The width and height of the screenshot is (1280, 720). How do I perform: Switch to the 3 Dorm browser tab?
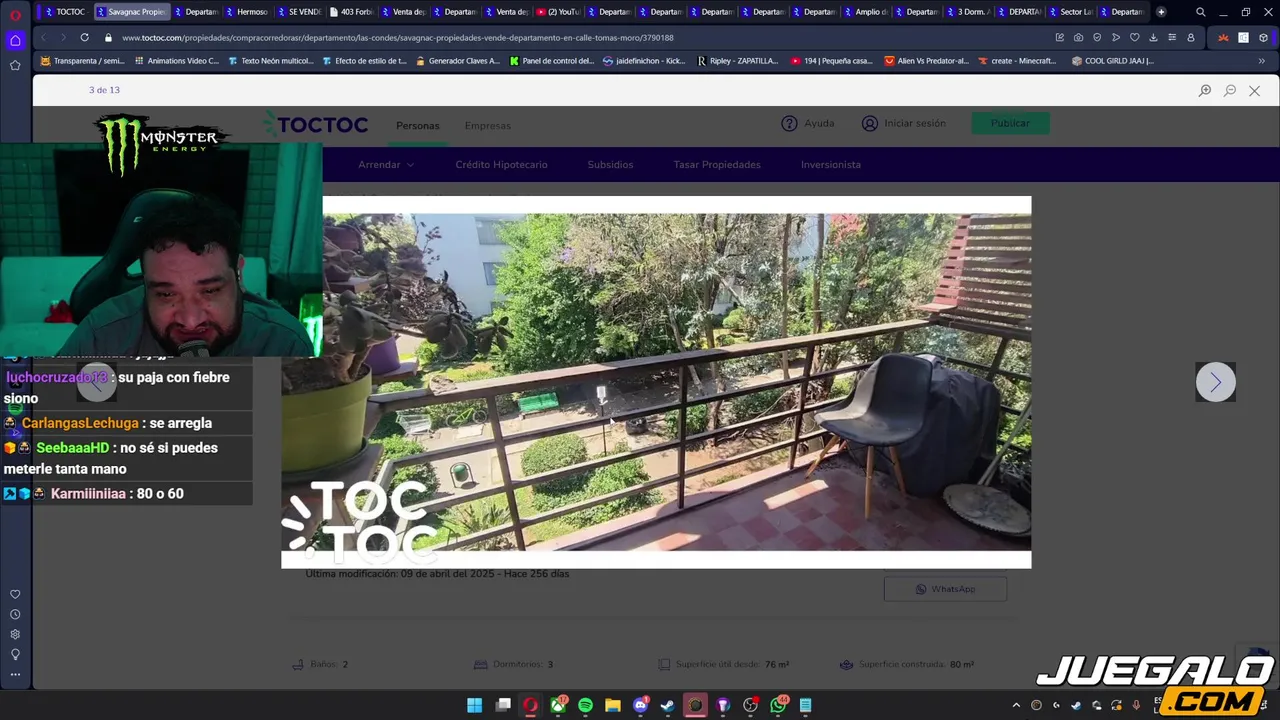coord(968,12)
